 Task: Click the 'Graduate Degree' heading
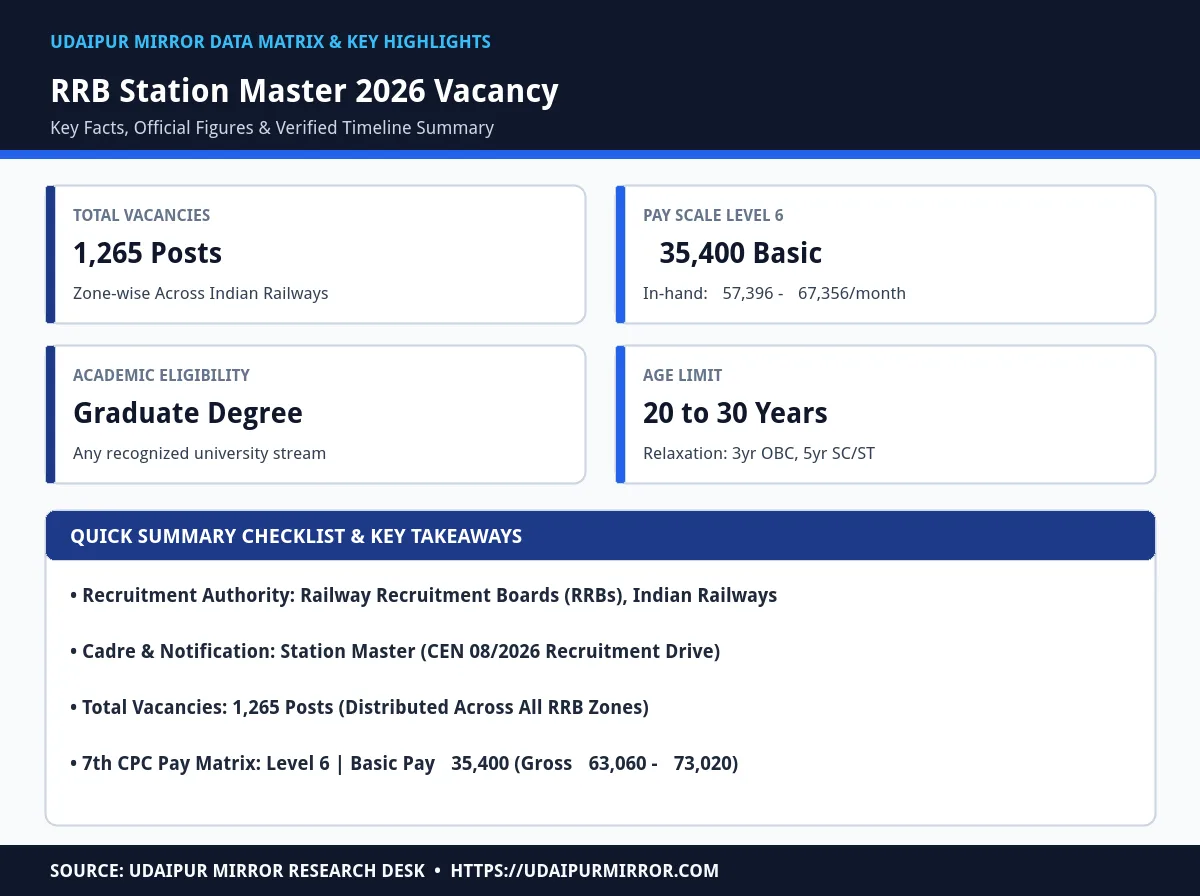coord(187,413)
